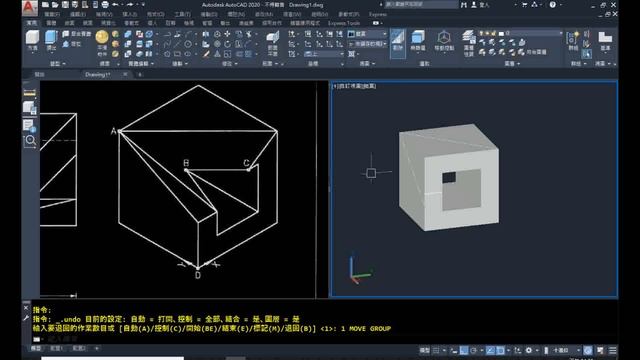Image resolution: width=640 pixels, height=360 pixels.
Task: Click the wrench customize icon beside command line
Action: click(x=26, y=318)
